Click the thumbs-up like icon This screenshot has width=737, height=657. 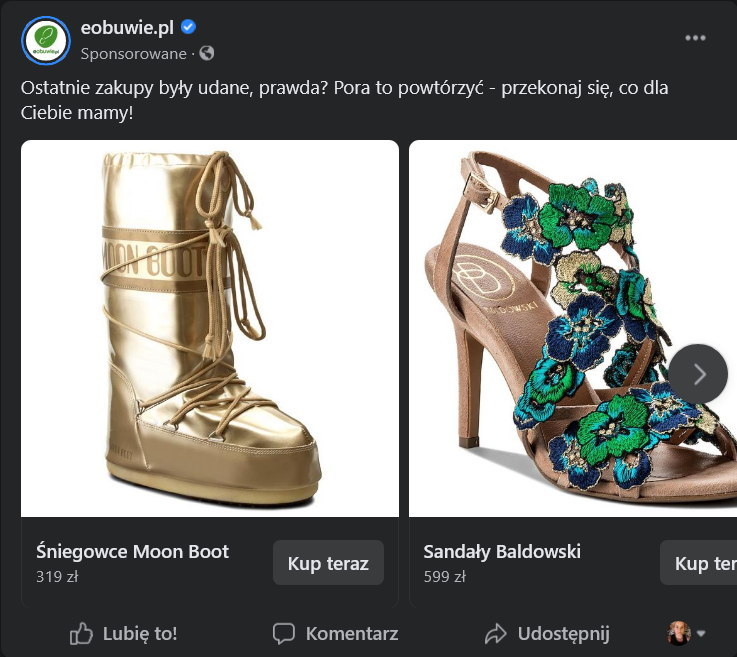[x=81, y=633]
